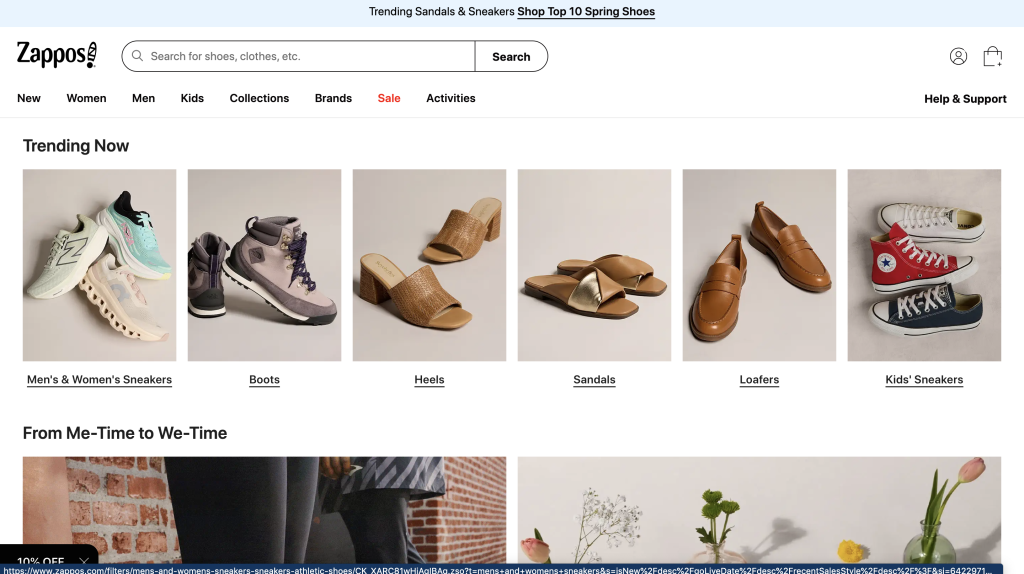Viewport: 1024px width, 574px height.
Task: Open the New menu
Action: point(29,98)
